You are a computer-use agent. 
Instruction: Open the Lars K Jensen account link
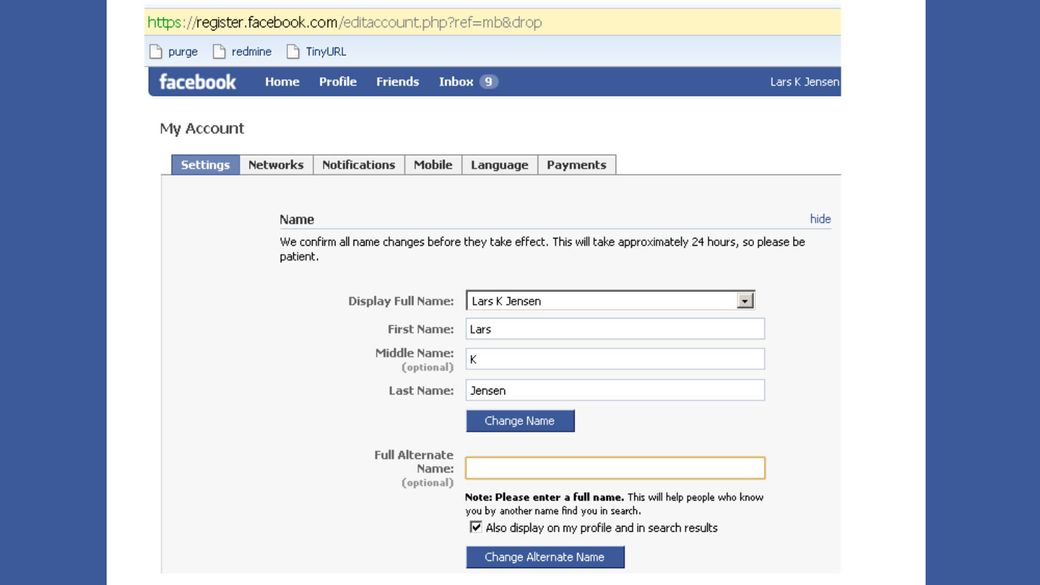(x=807, y=81)
